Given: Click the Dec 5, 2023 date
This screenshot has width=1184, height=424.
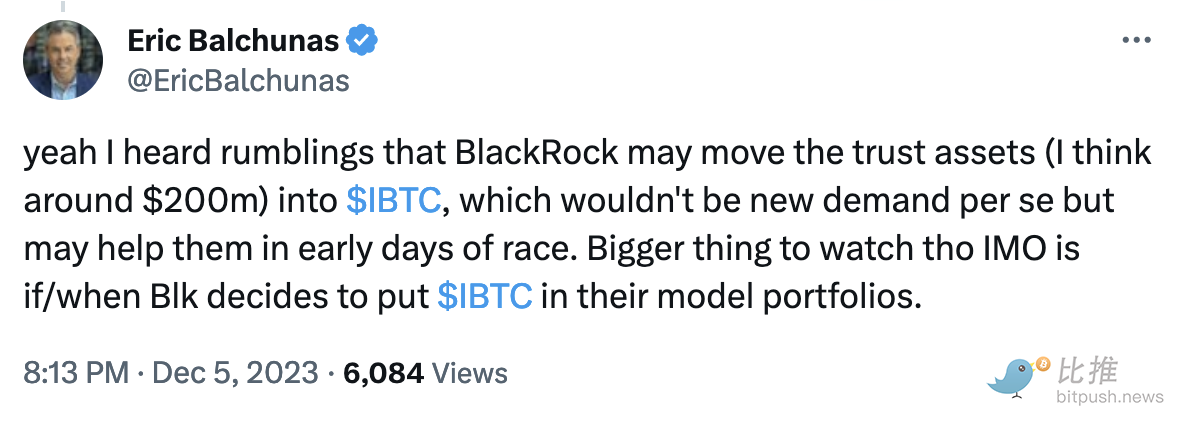Looking at the screenshot, I should (235, 373).
